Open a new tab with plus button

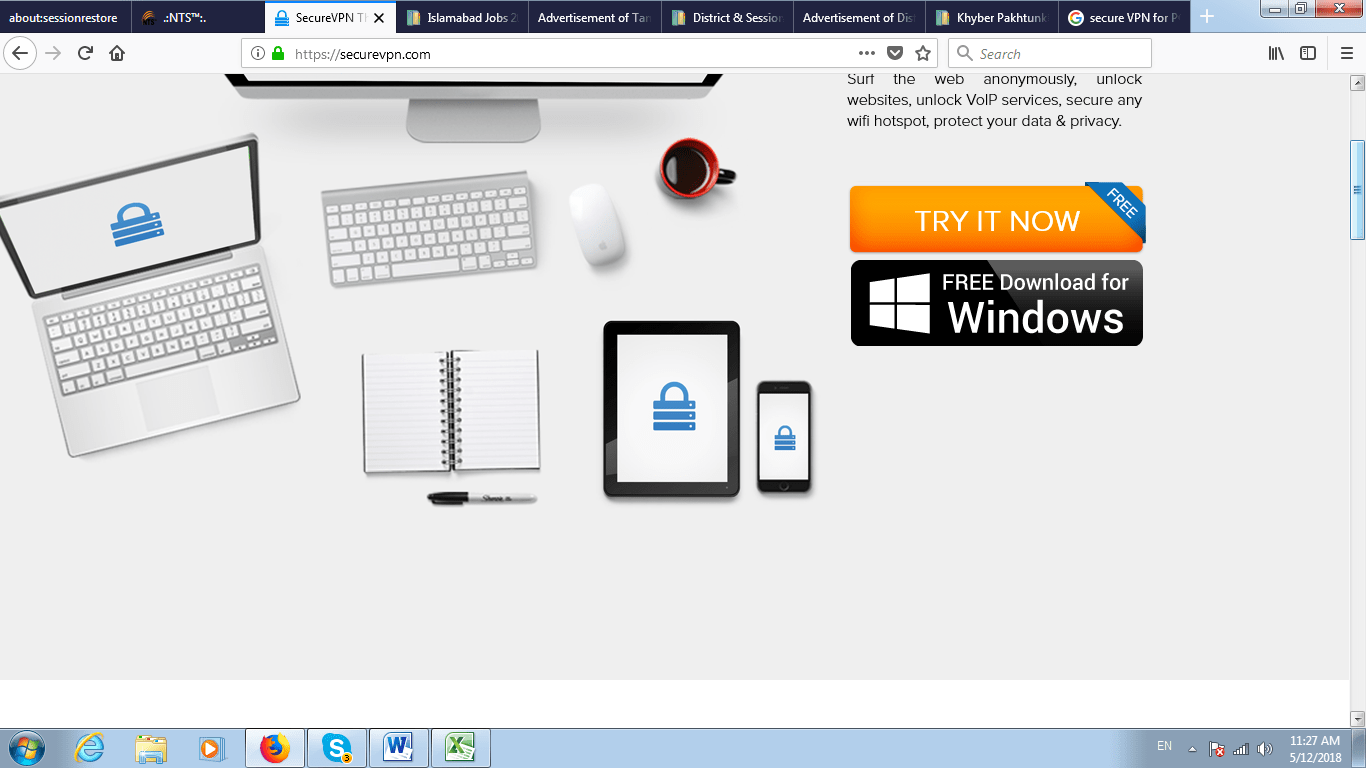click(x=1207, y=17)
